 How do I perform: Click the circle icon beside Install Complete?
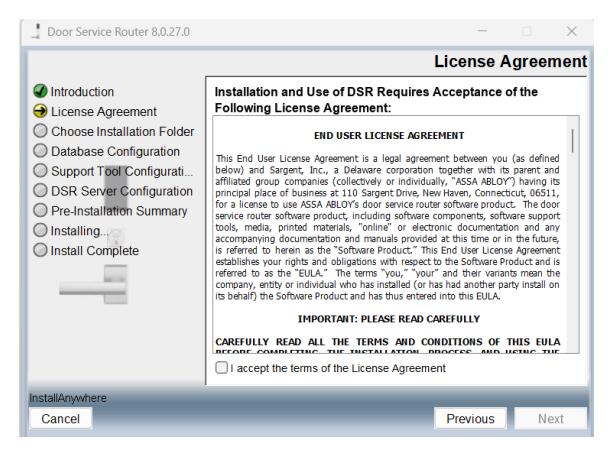40,250
